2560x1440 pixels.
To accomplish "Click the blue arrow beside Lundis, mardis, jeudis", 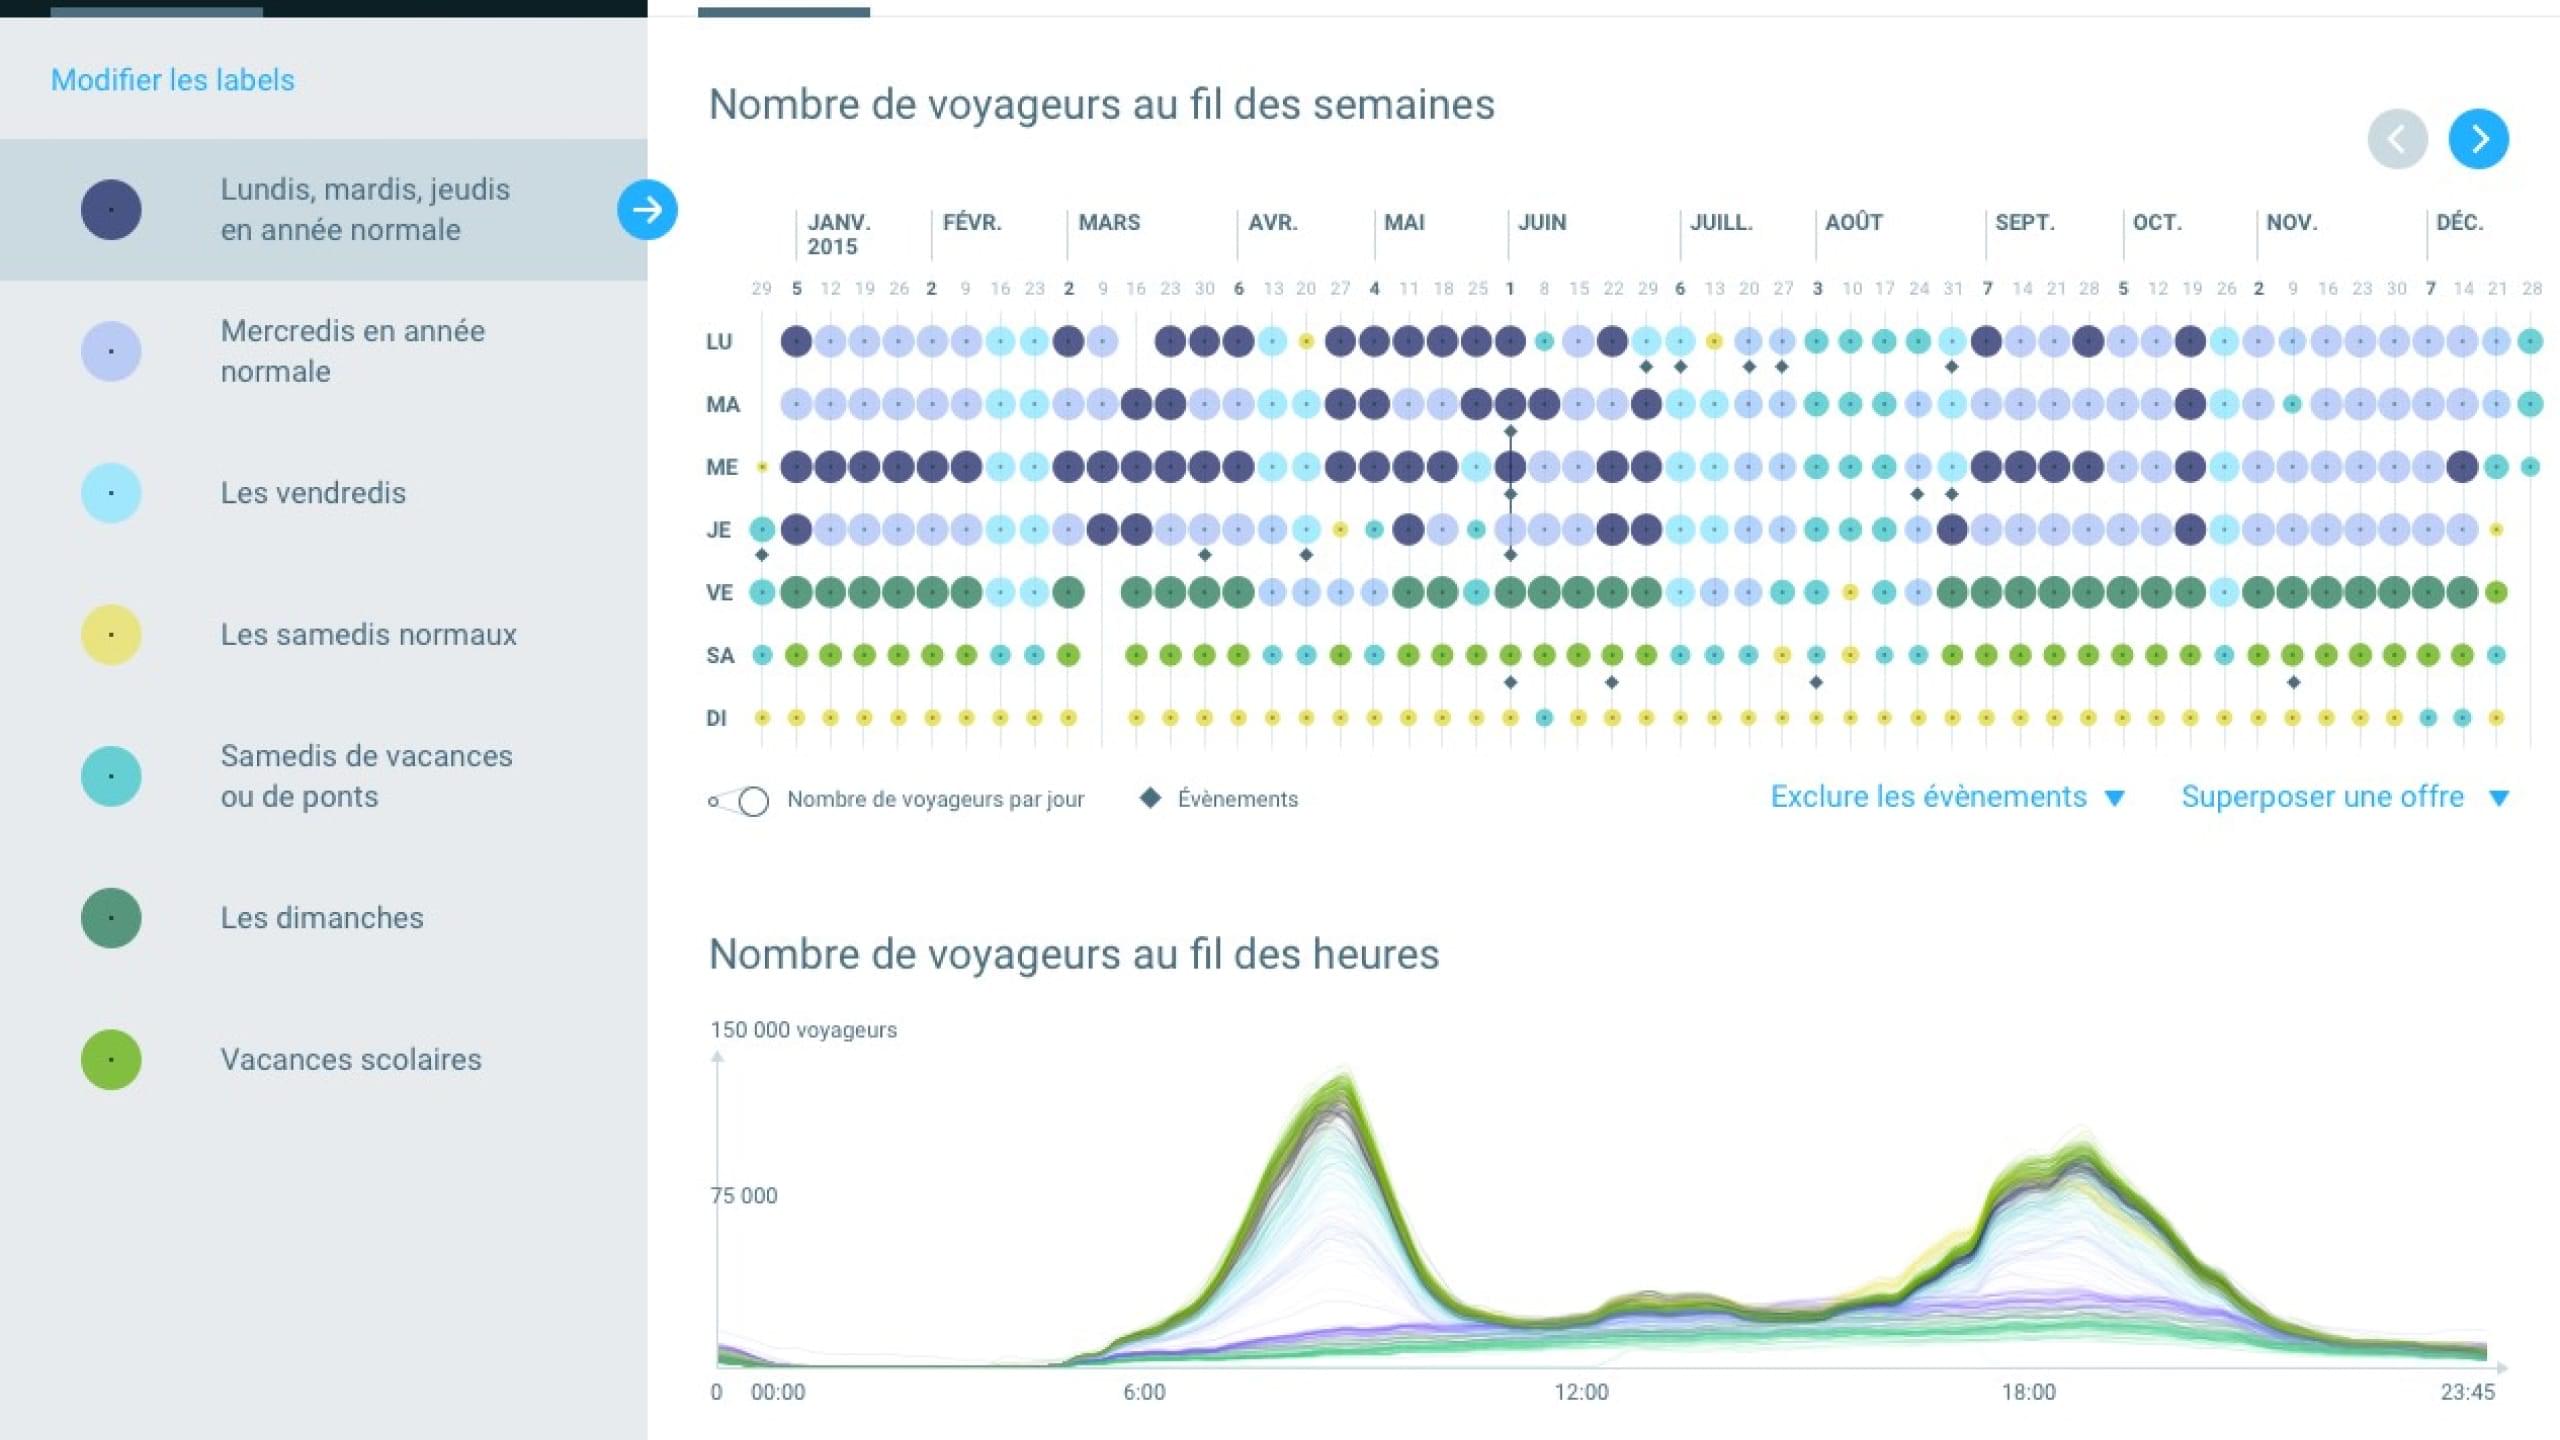I will point(647,210).
